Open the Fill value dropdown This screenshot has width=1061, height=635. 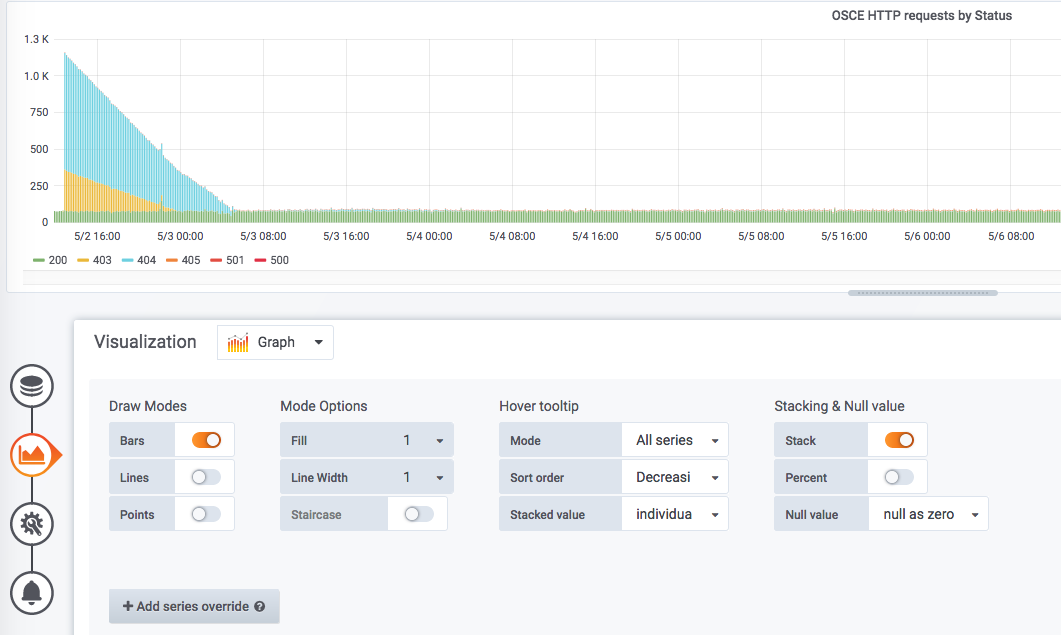[x=420, y=440]
